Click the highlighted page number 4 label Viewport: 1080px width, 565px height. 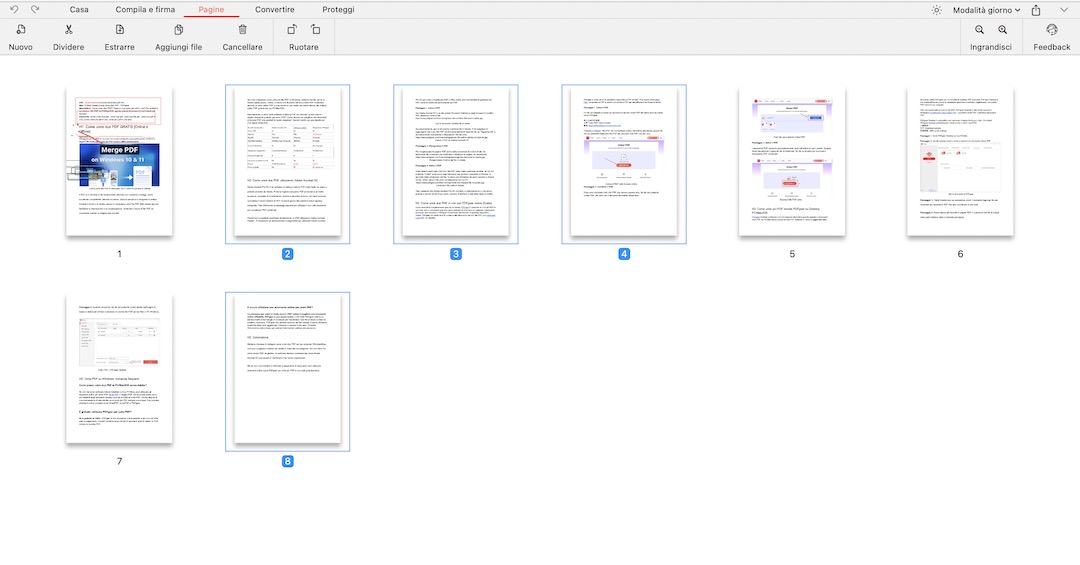coord(623,254)
